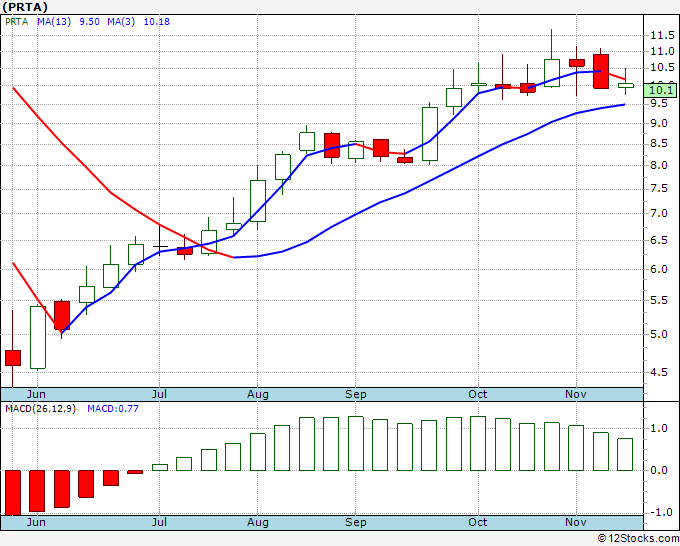Open the 12Stocks.com copyright link
This screenshot has height=546, width=680.
pos(638,539)
